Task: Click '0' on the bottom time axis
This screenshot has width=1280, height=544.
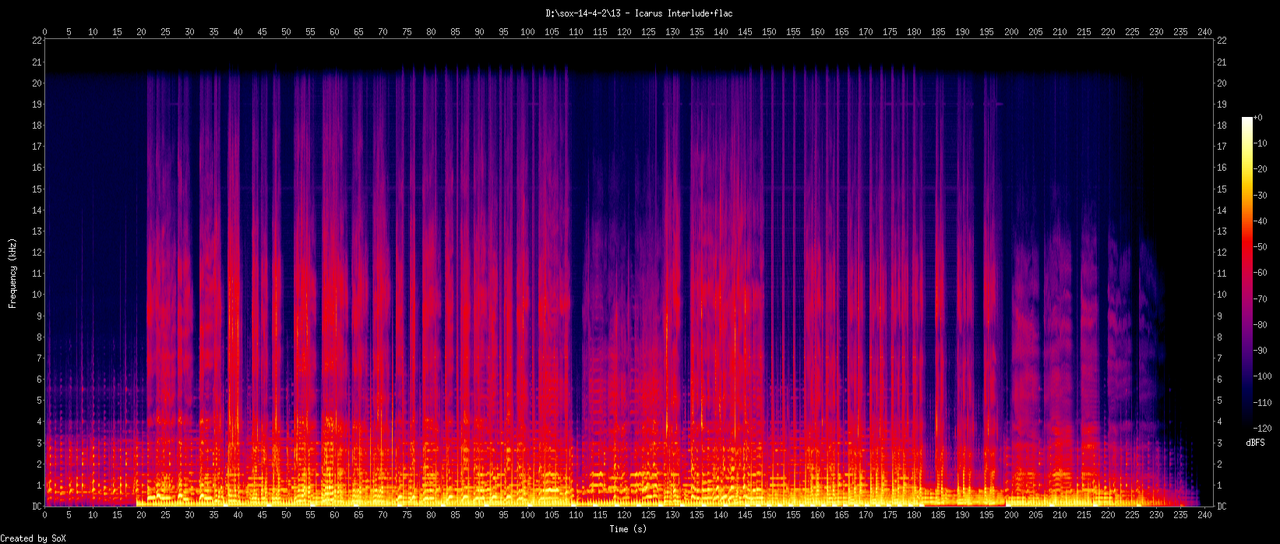Action: click(44, 517)
